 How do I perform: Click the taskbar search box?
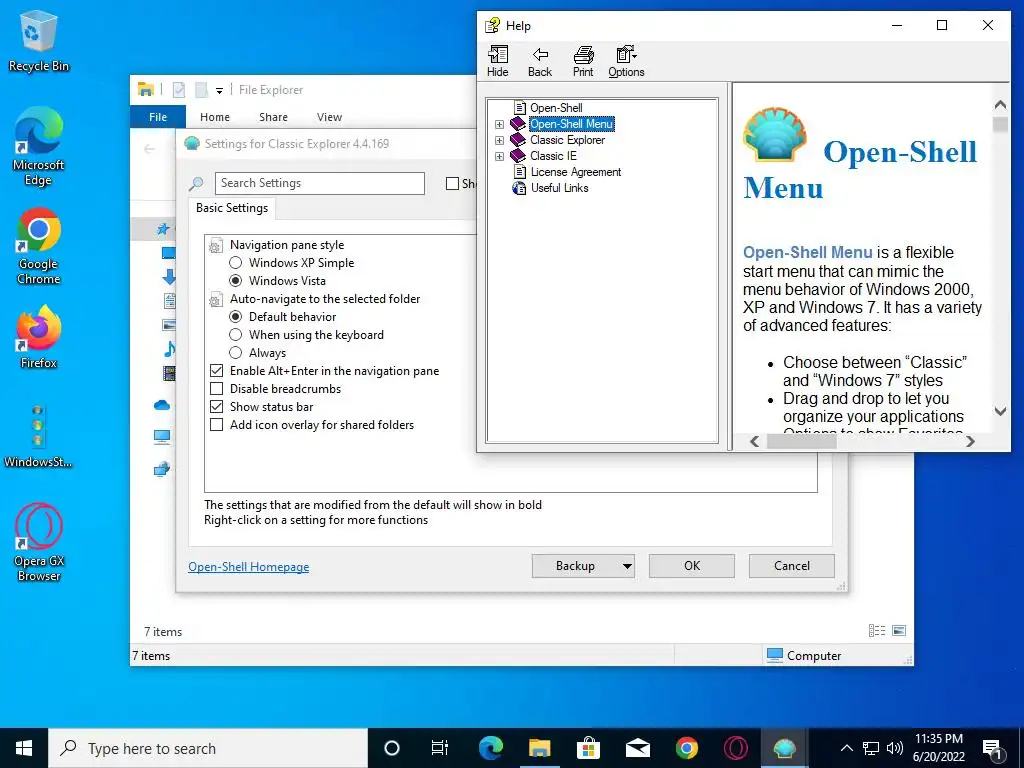pyautogui.click(x=208, y=748)
